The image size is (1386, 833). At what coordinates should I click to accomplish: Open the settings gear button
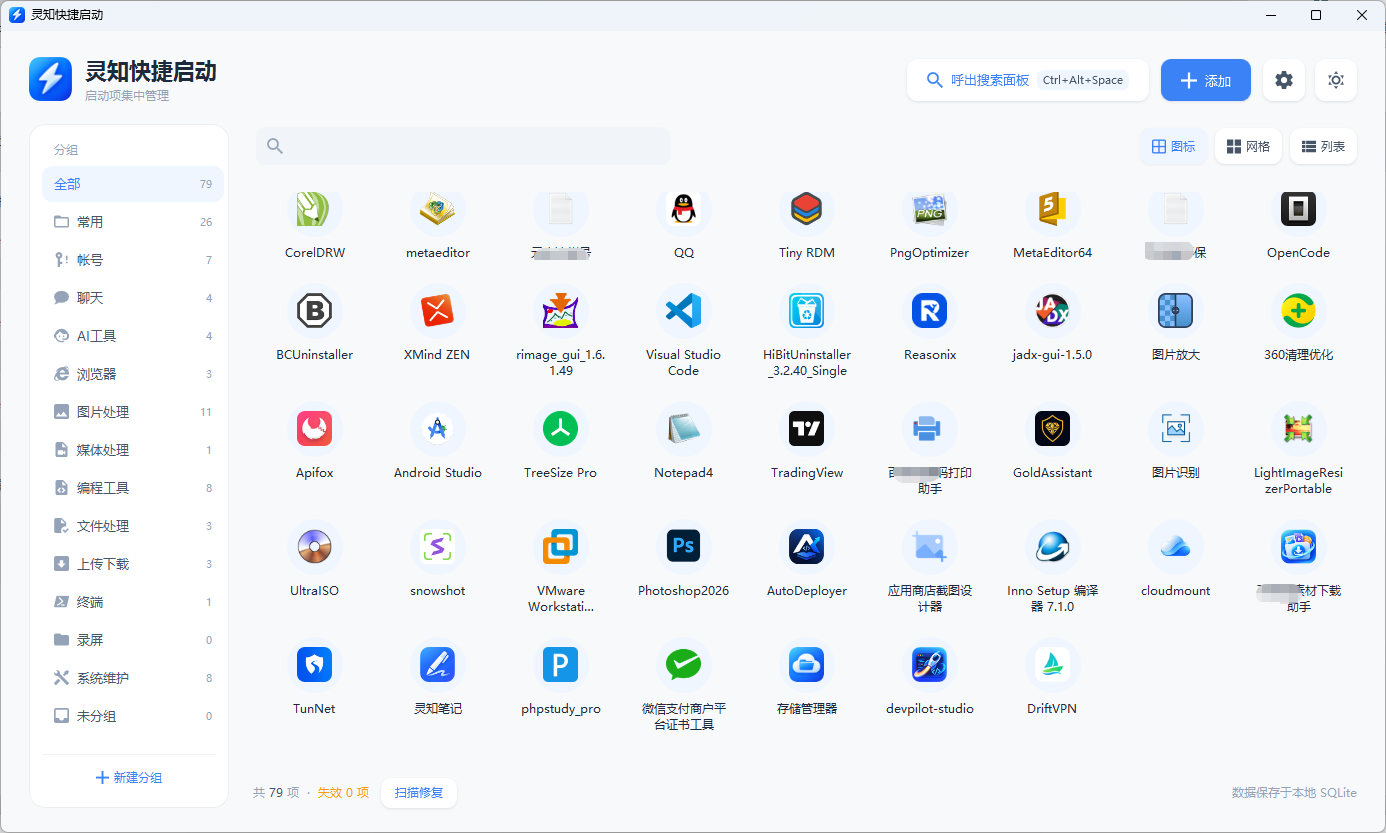(x=1284, y=80)
